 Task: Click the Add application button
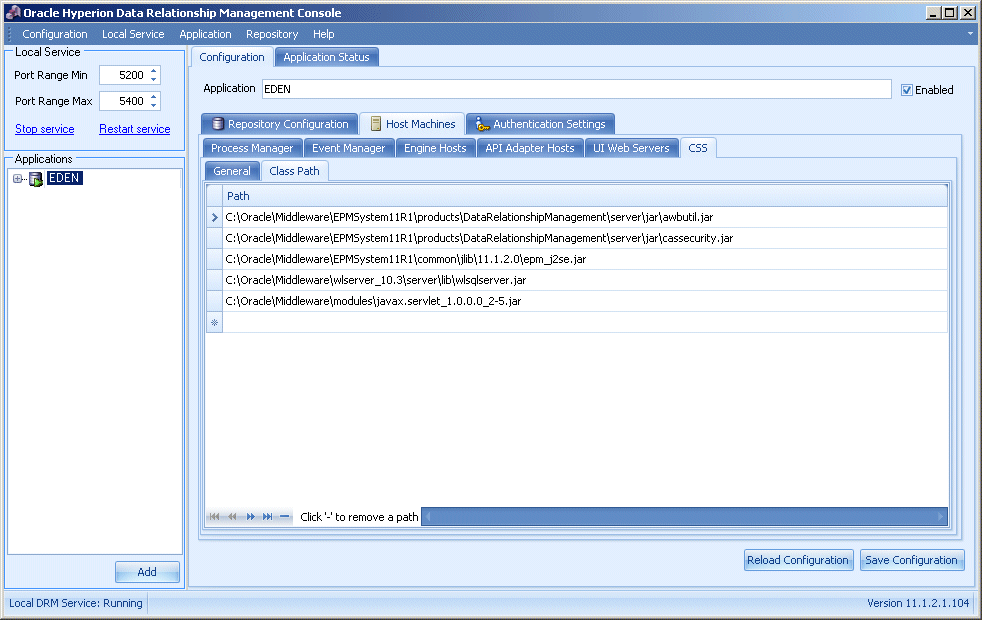(x=147, y=572)
